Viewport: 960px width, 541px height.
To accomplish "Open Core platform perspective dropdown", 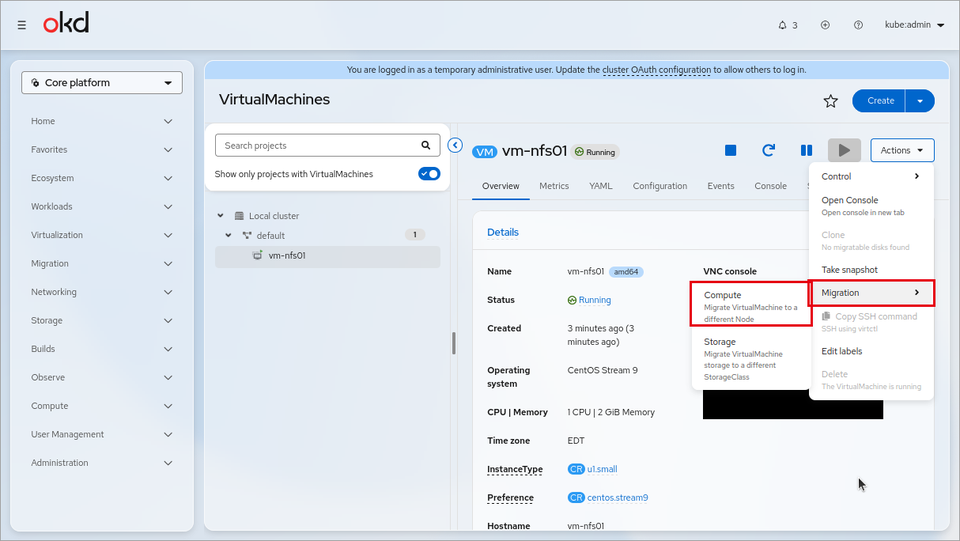I will click(102, 83).
